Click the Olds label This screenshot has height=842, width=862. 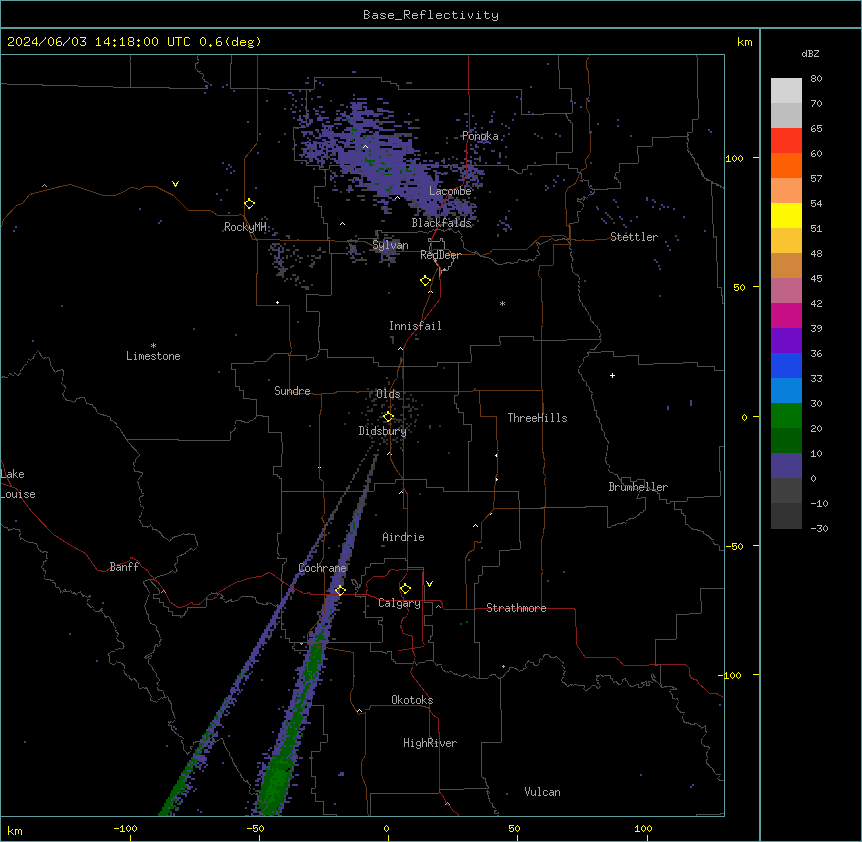click(388, 394)
